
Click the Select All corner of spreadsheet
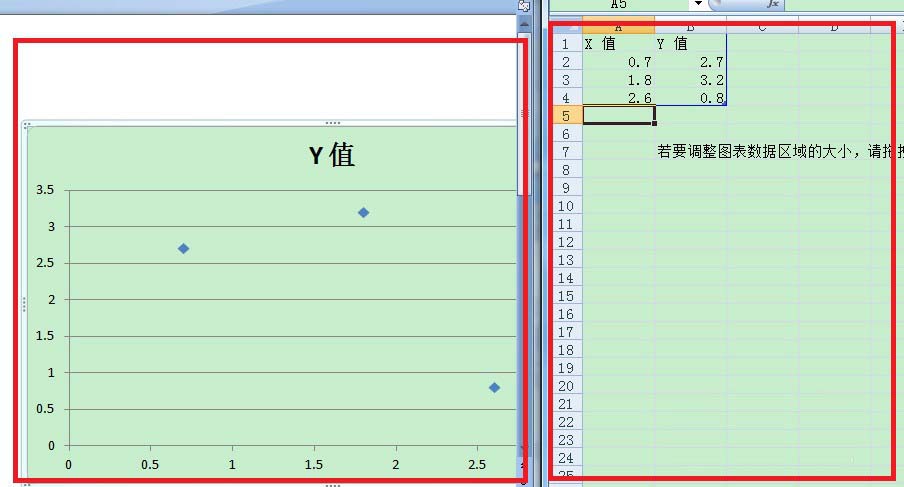(x=566, y=27)
